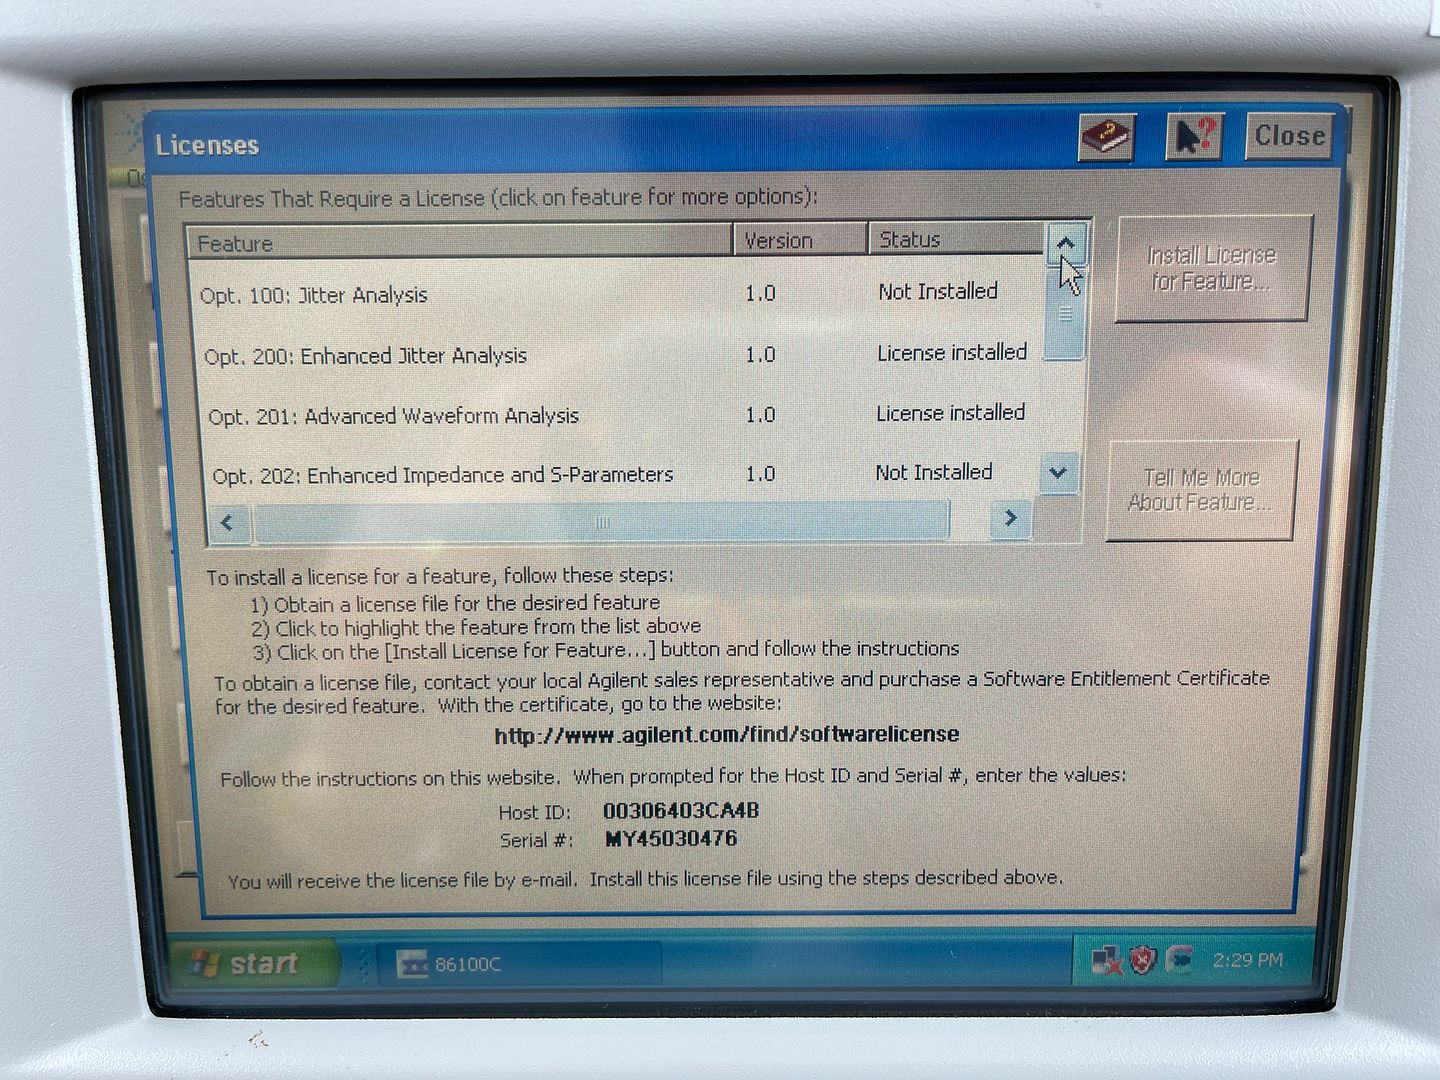1440x1080 pixels.
Task: Click Tell Me More About Feature button
Action: (1201, 490)
